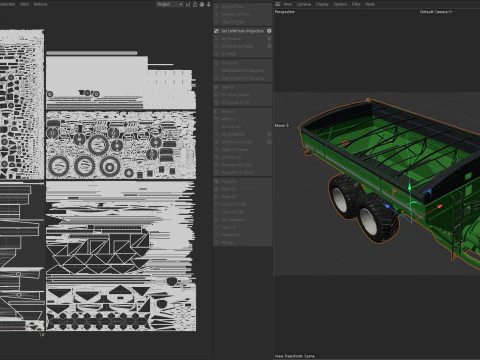Open settings gear for Set UVW from Projection
The width and height of the screenshot is (480, 360).
pos(269,31)
